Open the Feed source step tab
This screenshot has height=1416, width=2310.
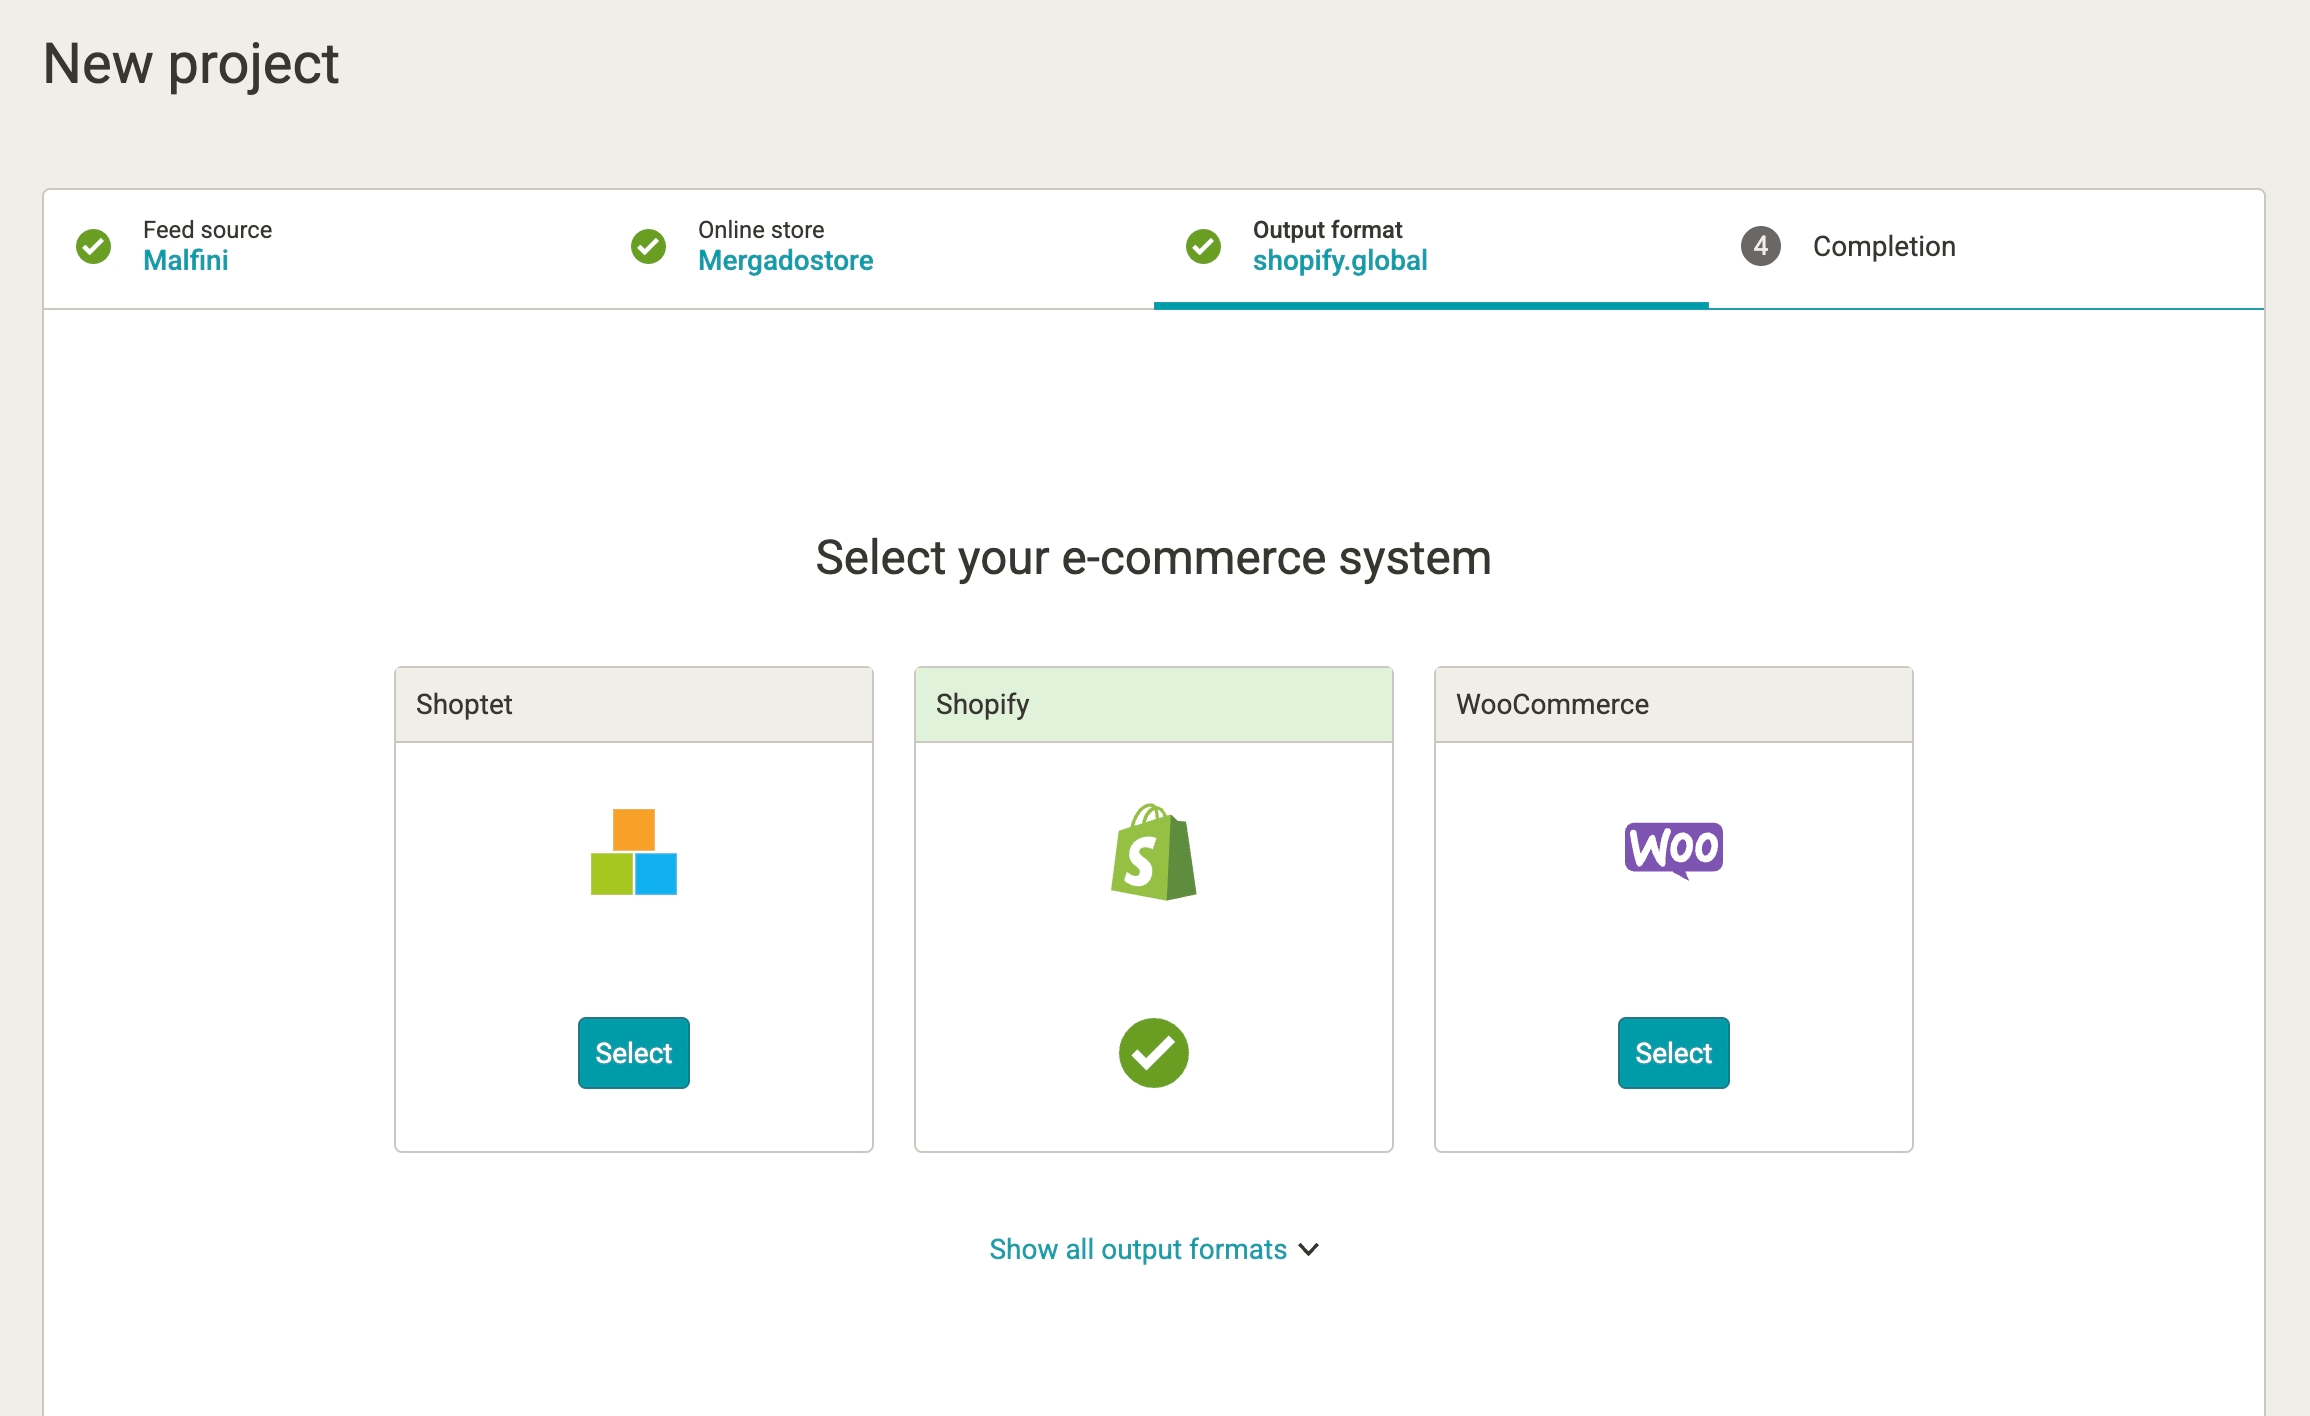click(321, 248)
